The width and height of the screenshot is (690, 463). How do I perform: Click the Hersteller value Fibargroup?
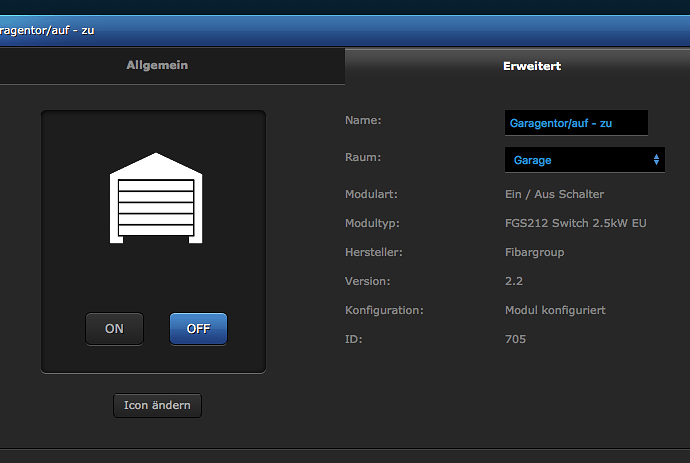pyautogui.click(x=534, y=252)
